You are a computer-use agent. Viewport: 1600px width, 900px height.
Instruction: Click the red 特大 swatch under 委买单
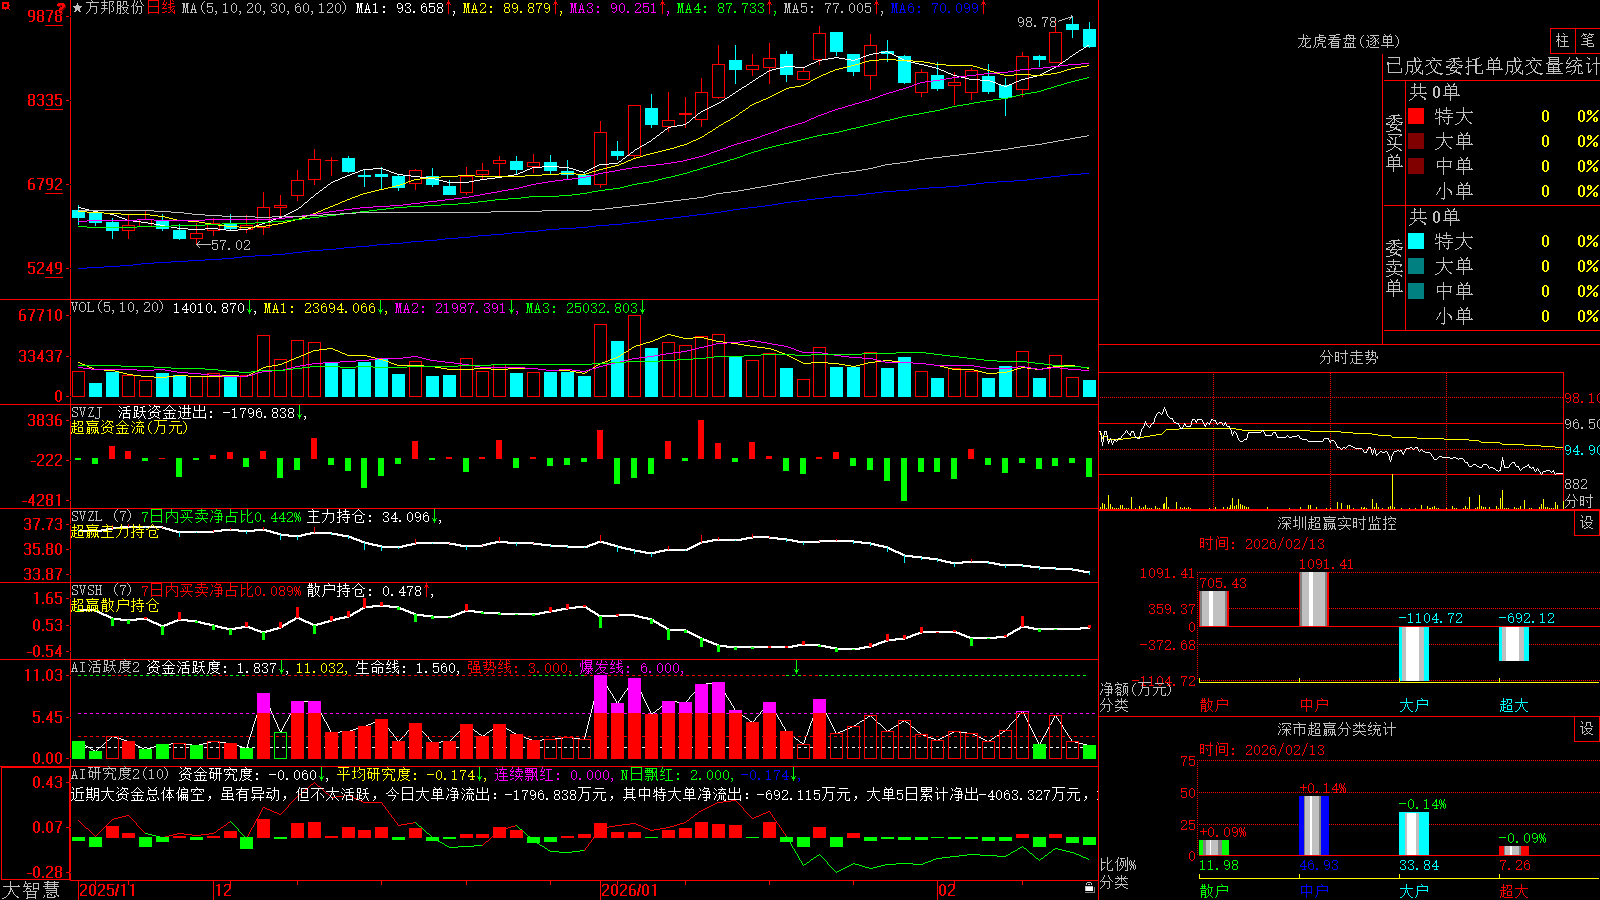coord(1416,116)
